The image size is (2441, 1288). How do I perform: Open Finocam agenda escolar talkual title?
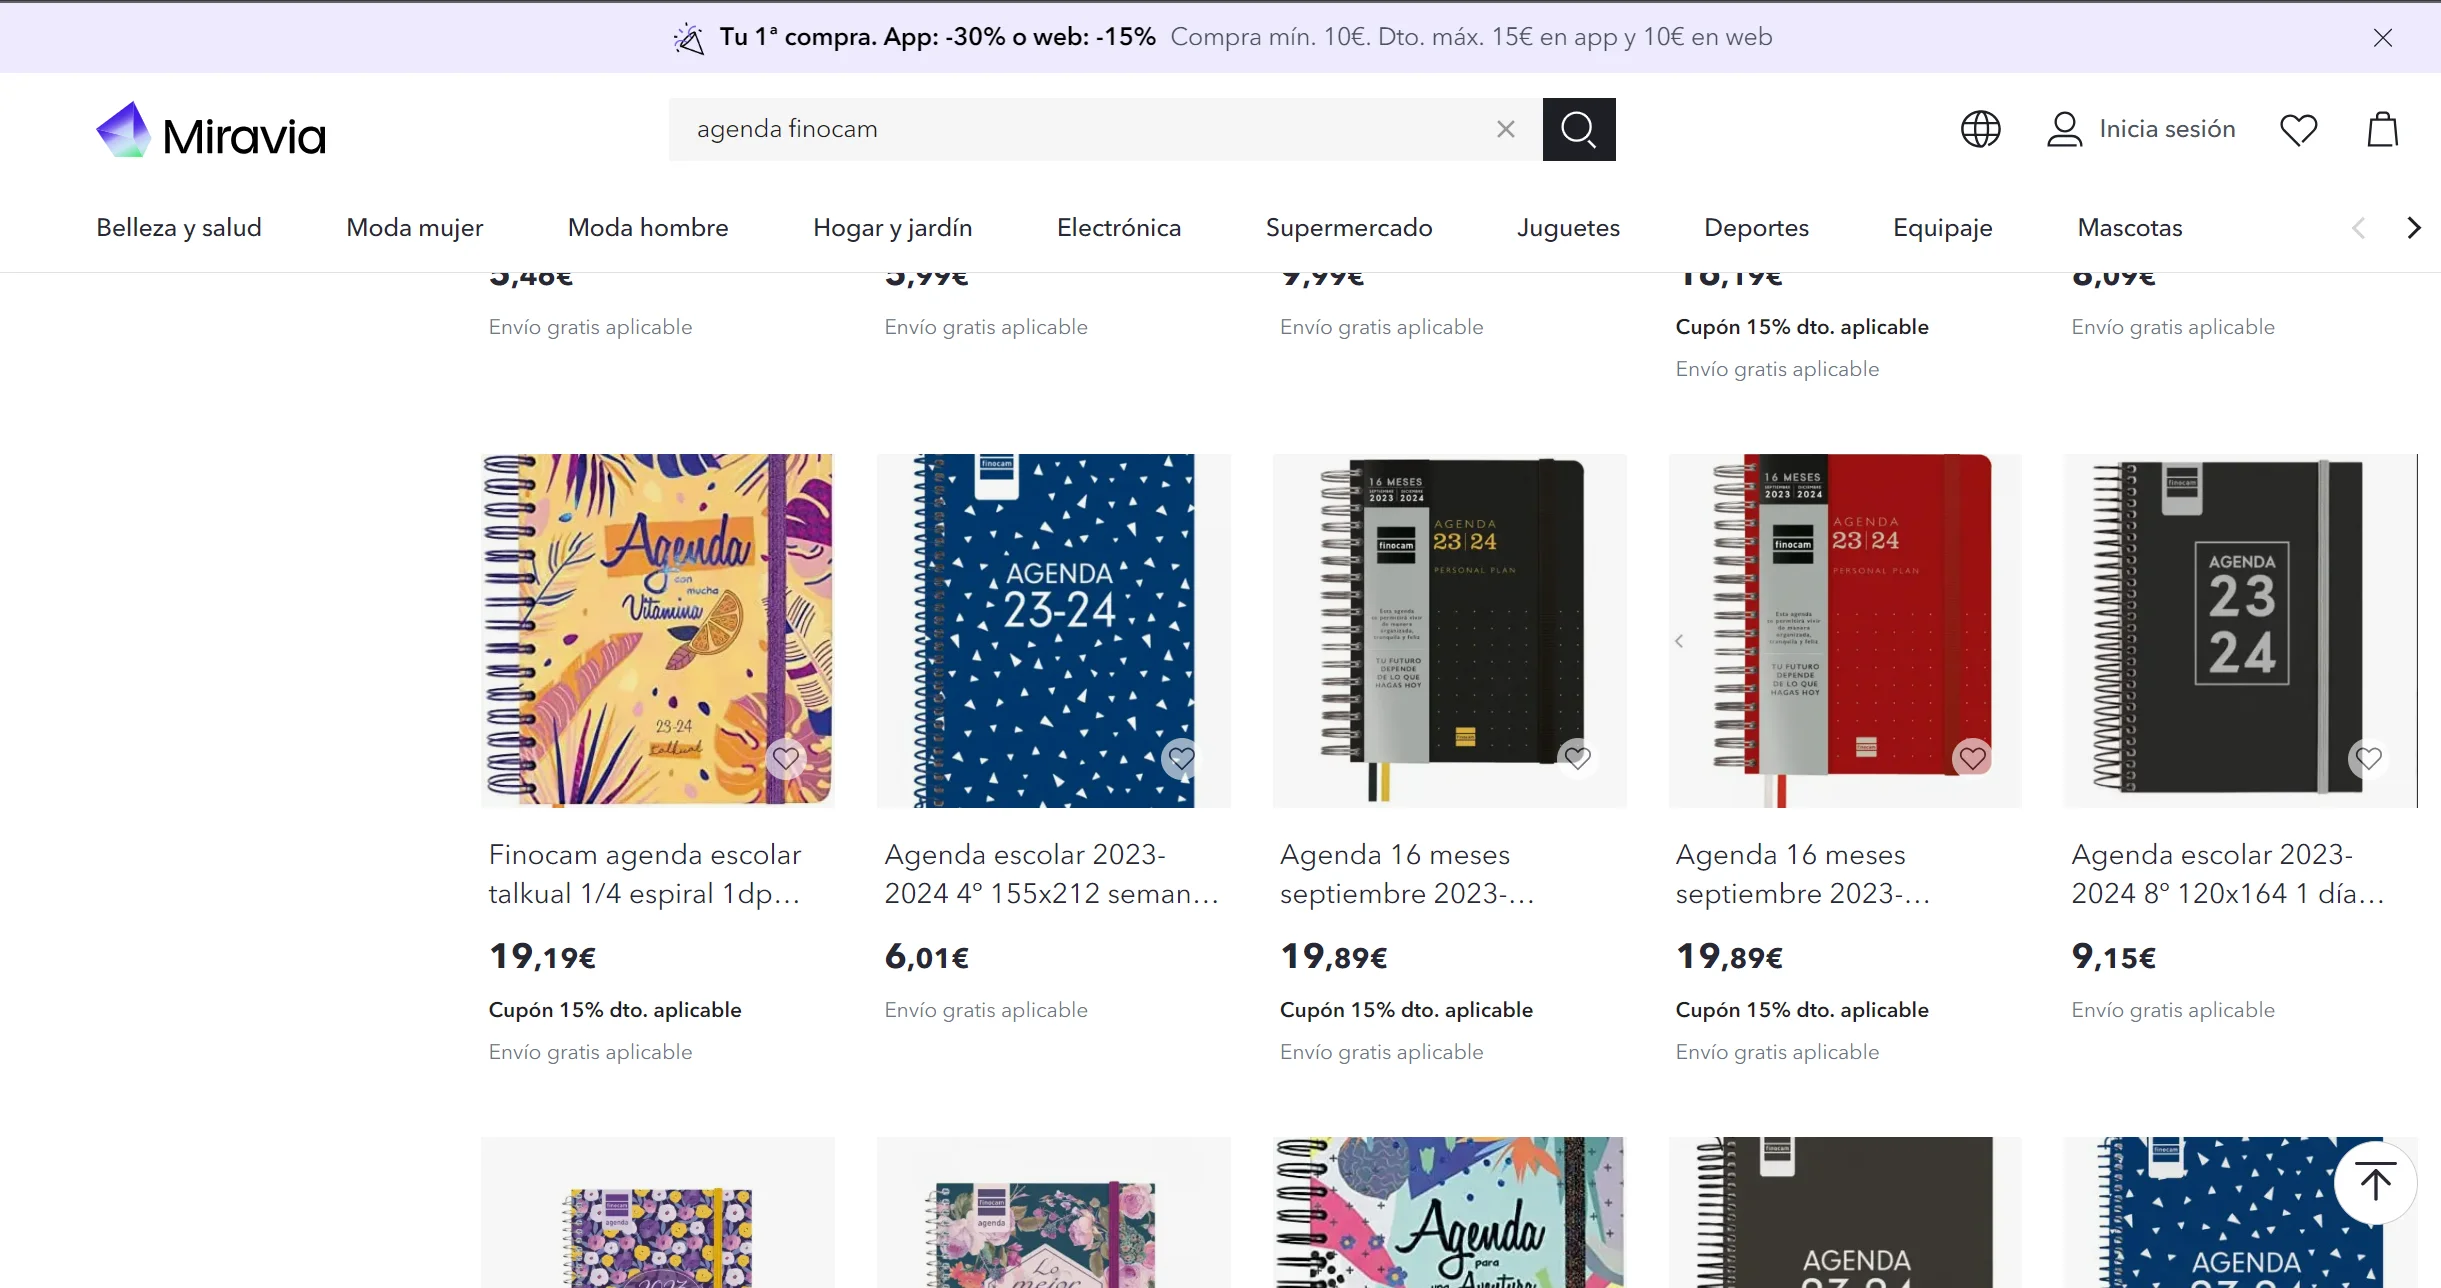(x=645, y=874)
